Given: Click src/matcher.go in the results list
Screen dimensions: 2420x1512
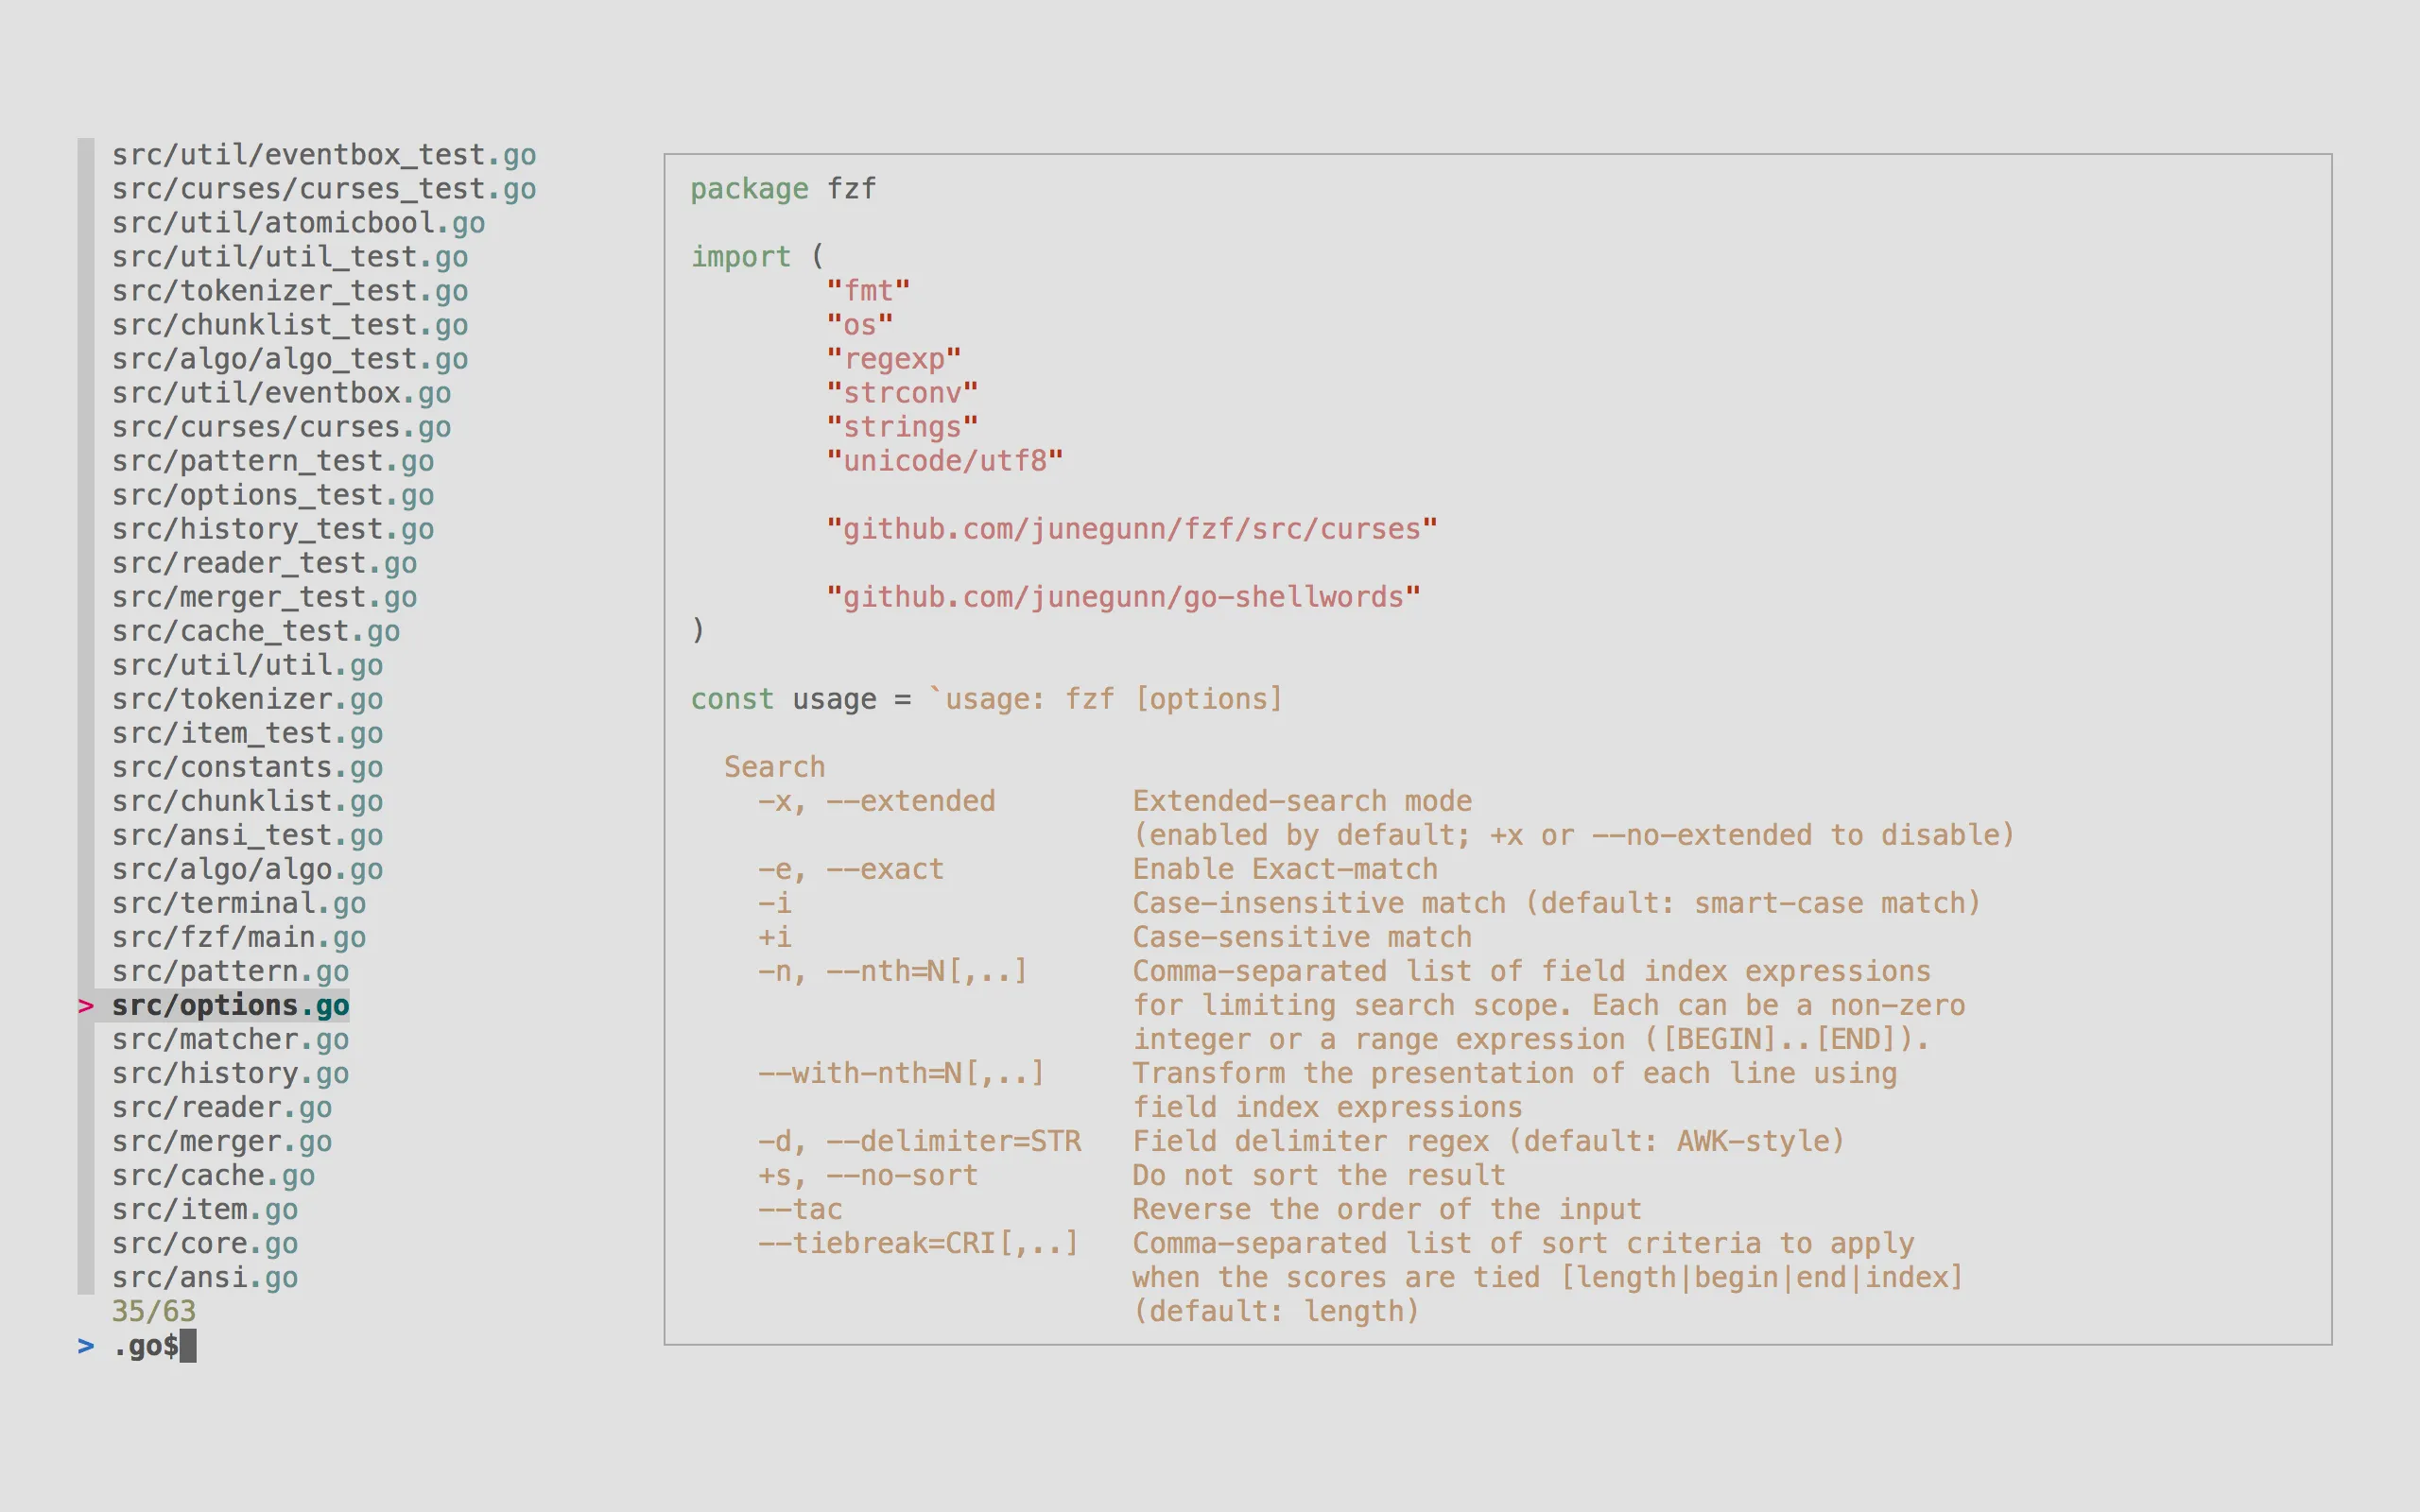Looking at the screenshot, I should pos(230,1040).
